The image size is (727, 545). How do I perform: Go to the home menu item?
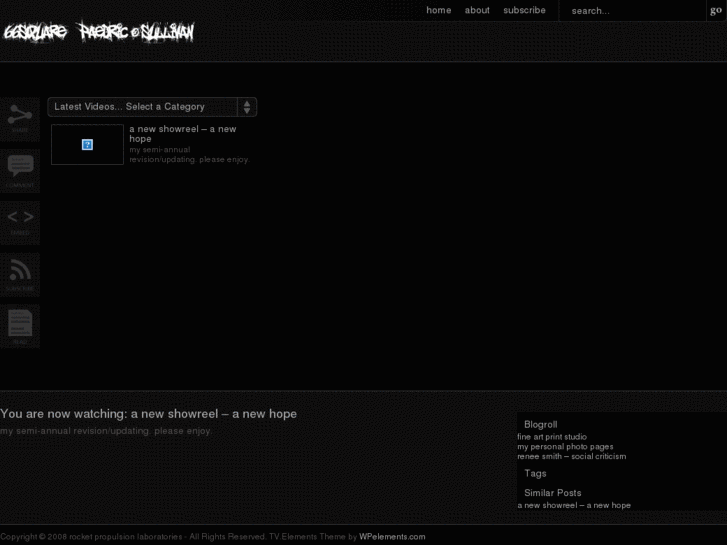point(439,10)
